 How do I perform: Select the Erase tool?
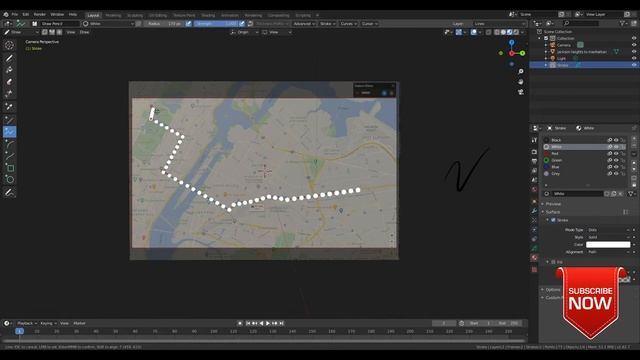(x=9, y=82)
